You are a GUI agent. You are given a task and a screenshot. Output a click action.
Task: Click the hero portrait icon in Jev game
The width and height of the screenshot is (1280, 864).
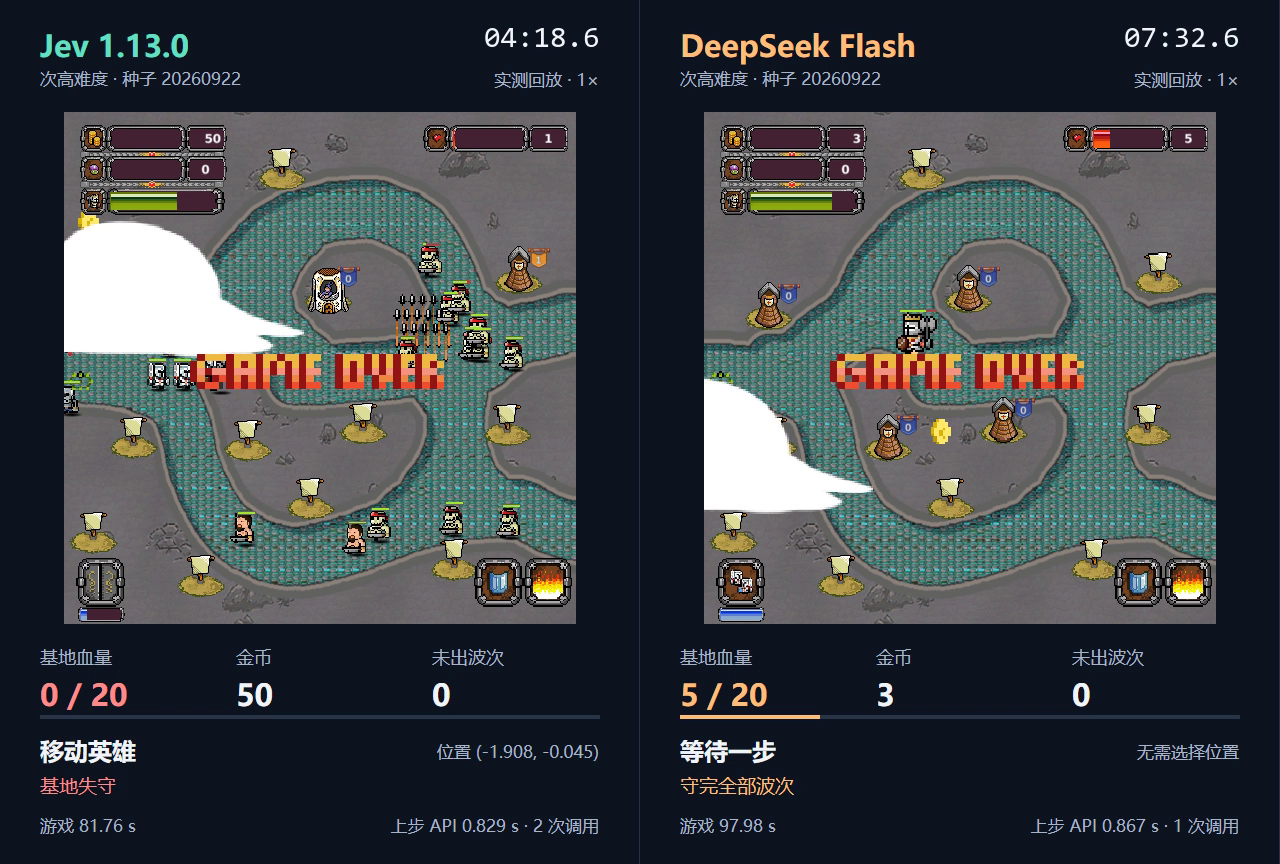pos(92,201)
